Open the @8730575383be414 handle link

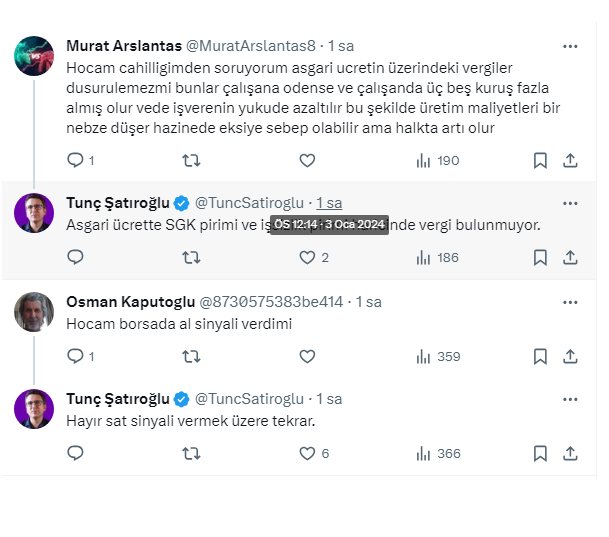[x=271, y=301]
